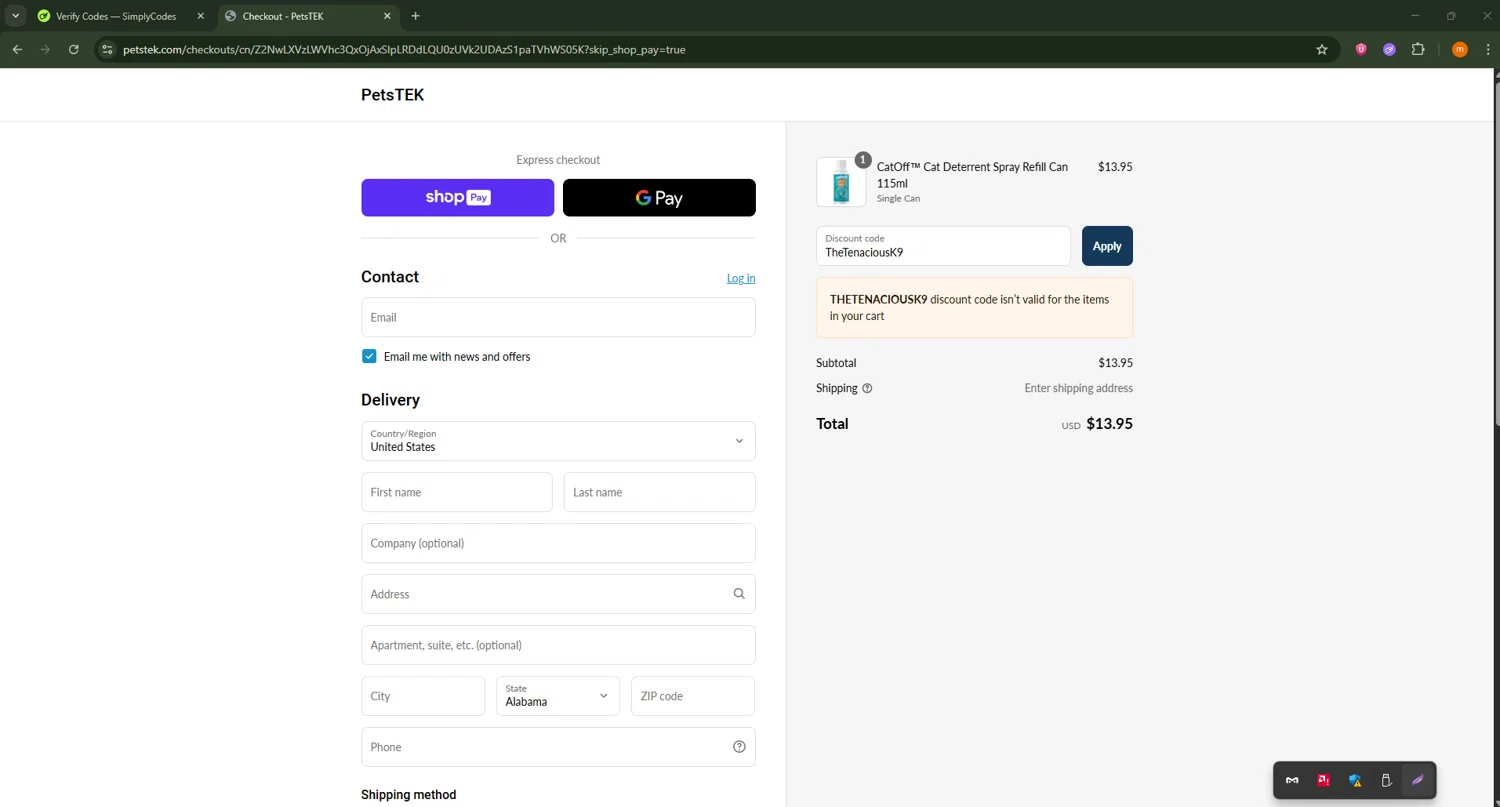Click the First name field
This screenshot has width=1500, height=807.
457,492
